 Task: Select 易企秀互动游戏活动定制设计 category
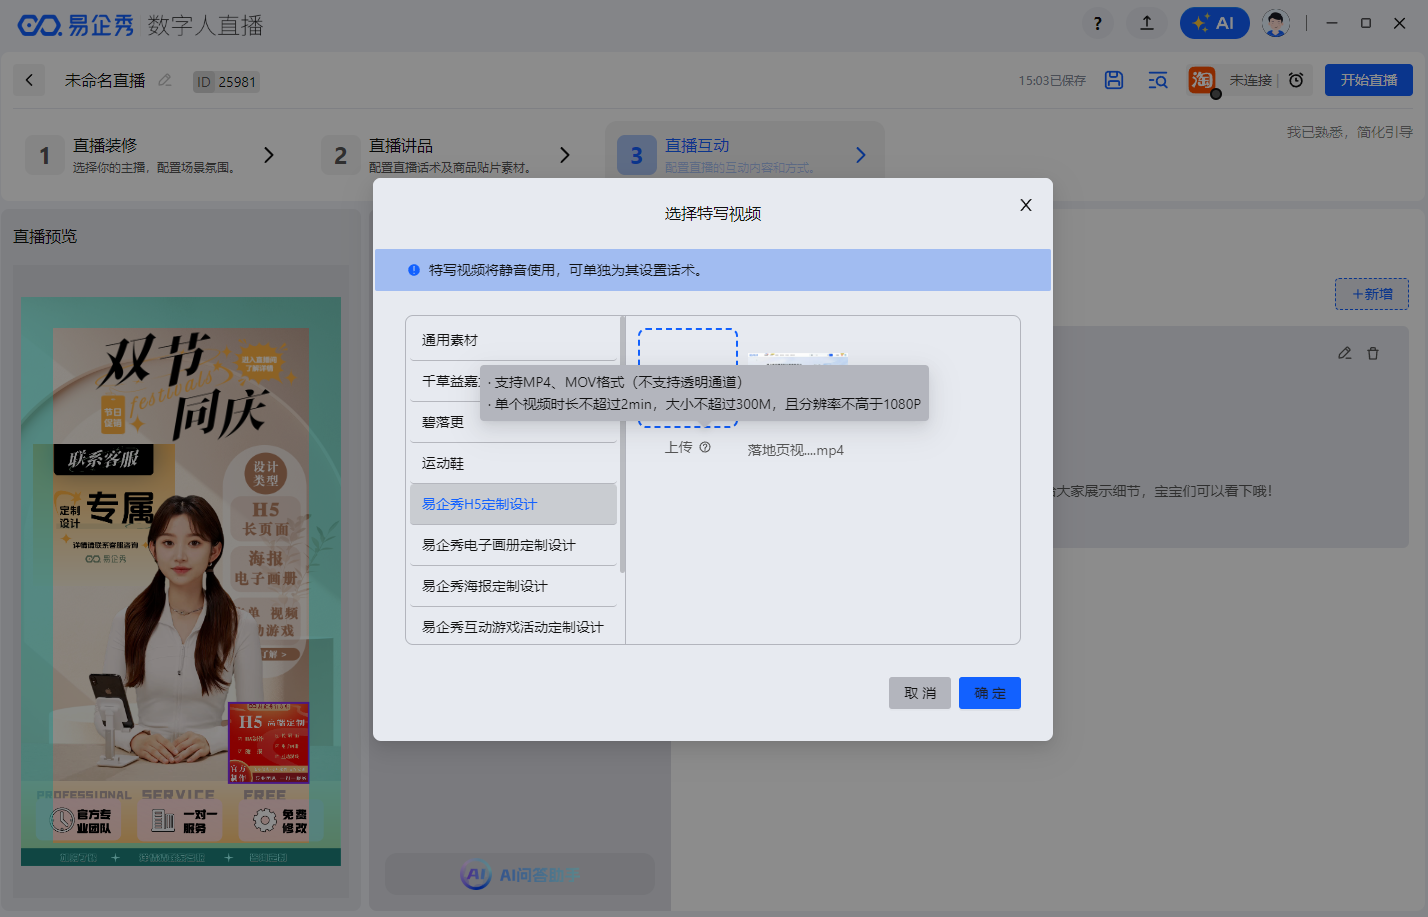click(x=513, y=627)
